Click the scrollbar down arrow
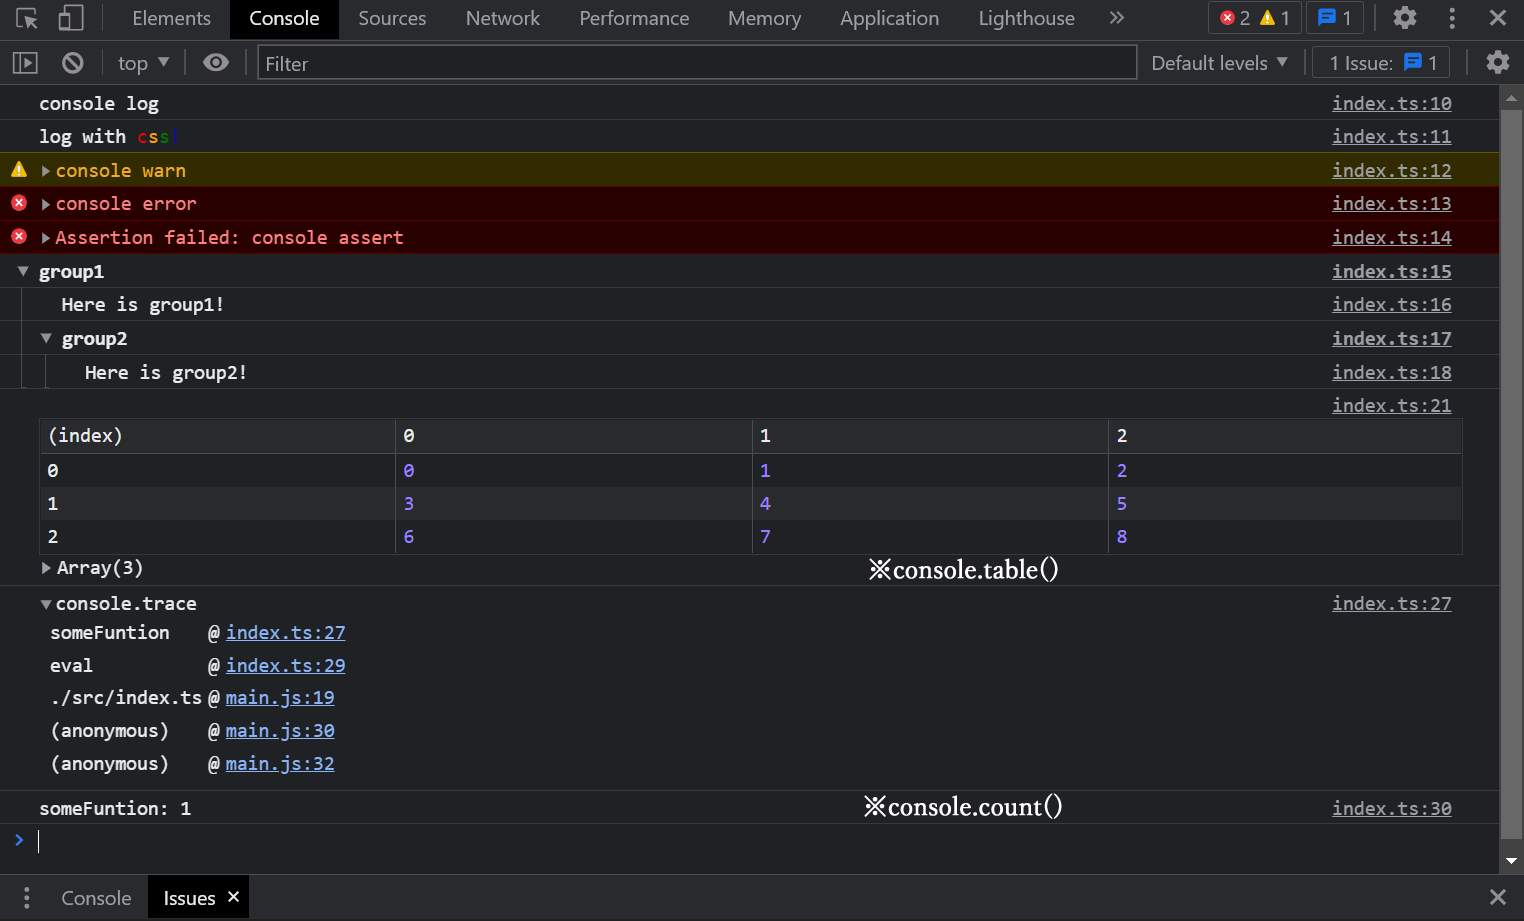 pyautogui.click(x=1512, y=861)
